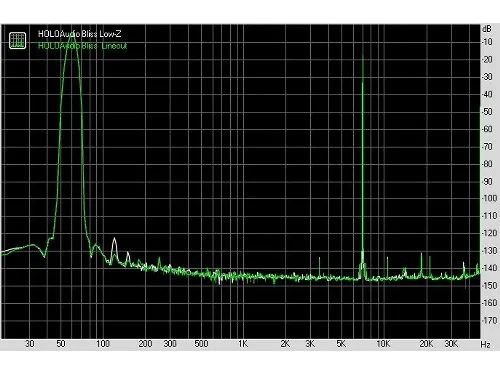Image resolution: width=500 pixels, height=375 pixels.
Task: Click the '5K' frequency axis label
Action: [341, 344]
